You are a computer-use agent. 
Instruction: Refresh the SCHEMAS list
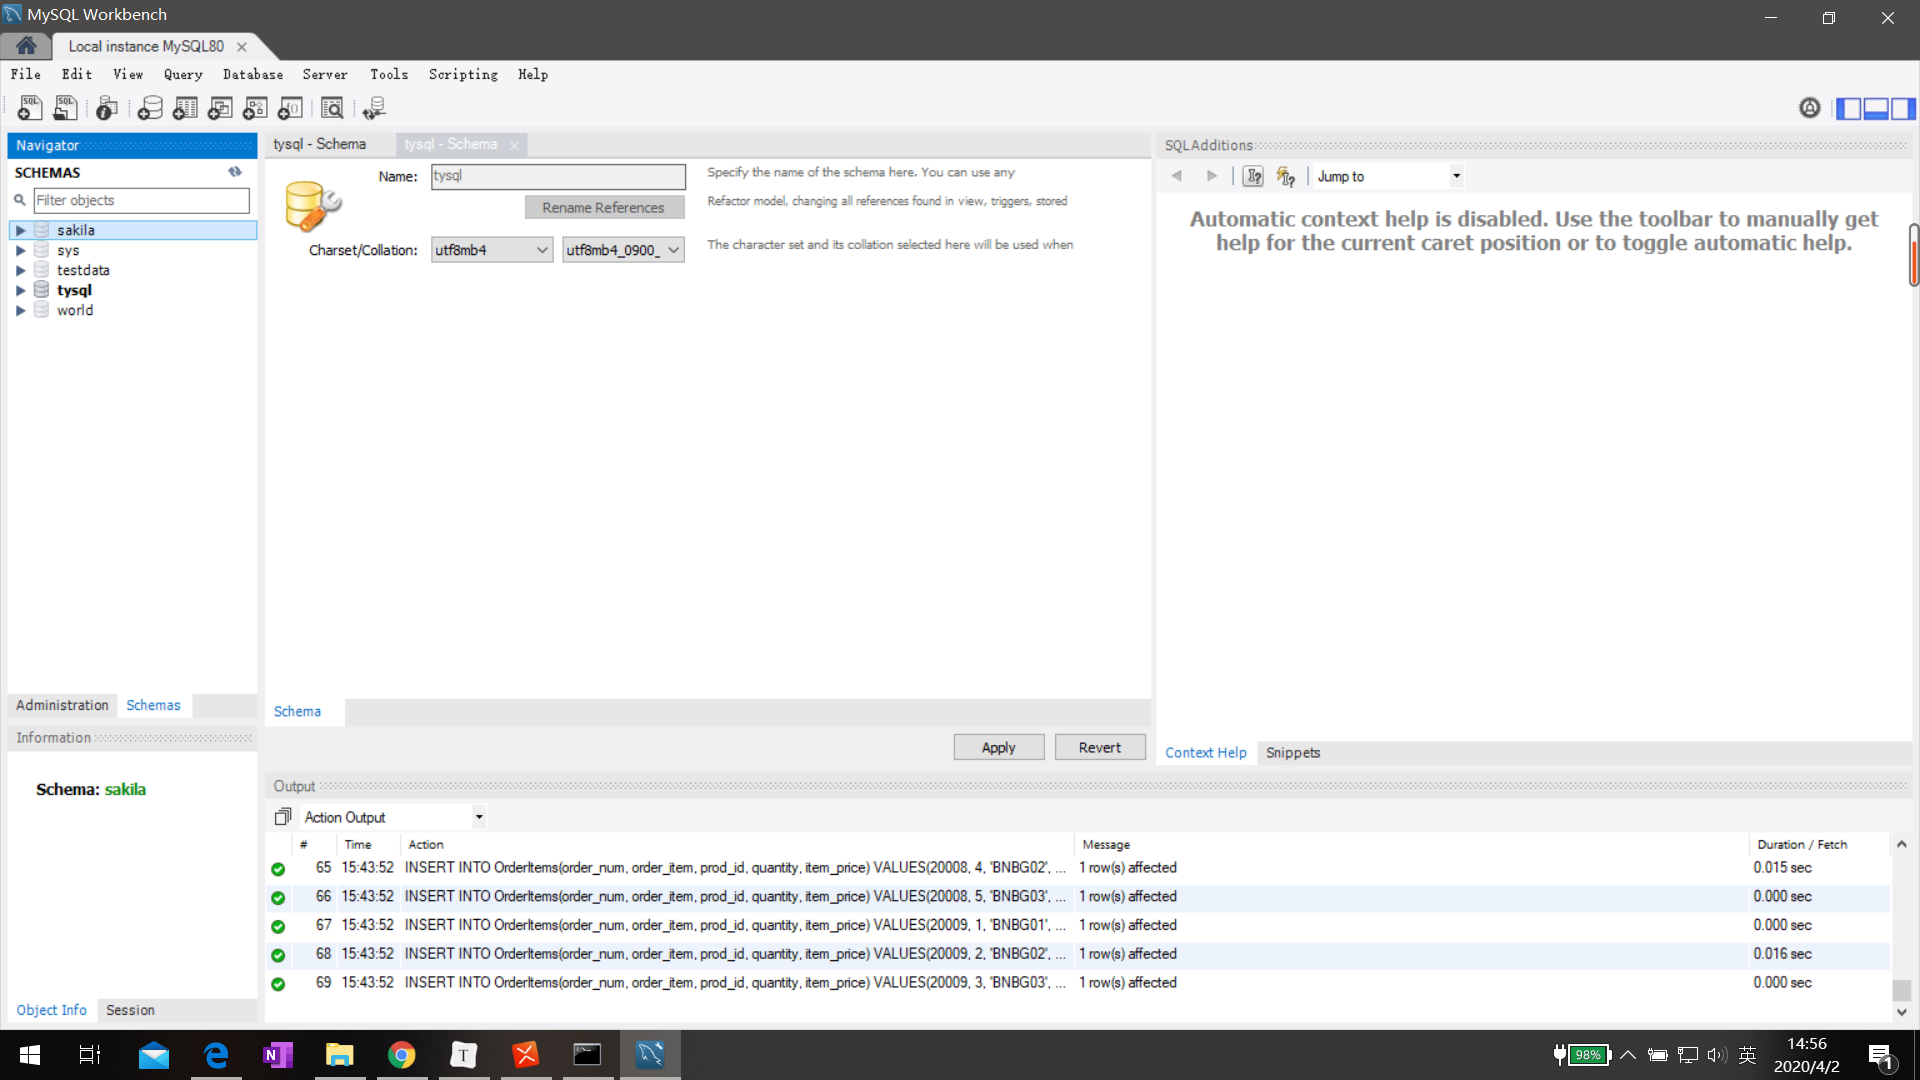[235, 172]
